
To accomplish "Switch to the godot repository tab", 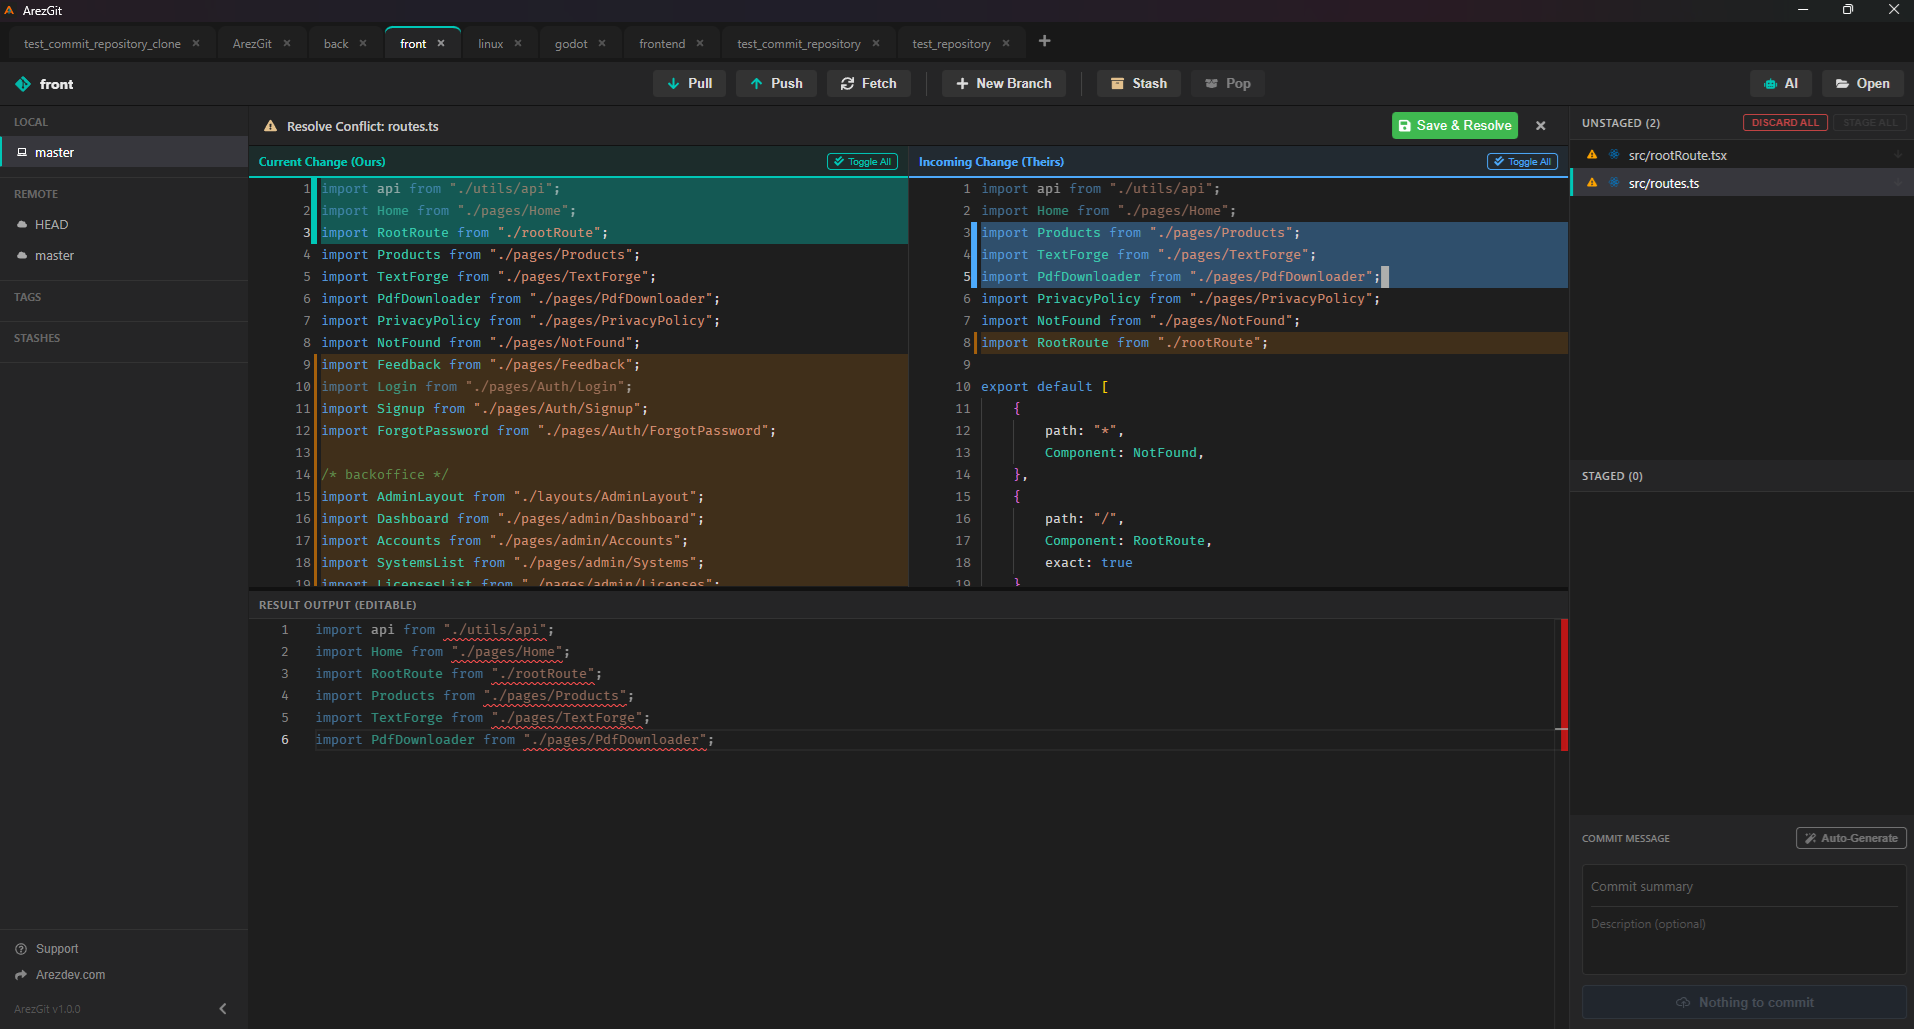I will coord(569,43).
